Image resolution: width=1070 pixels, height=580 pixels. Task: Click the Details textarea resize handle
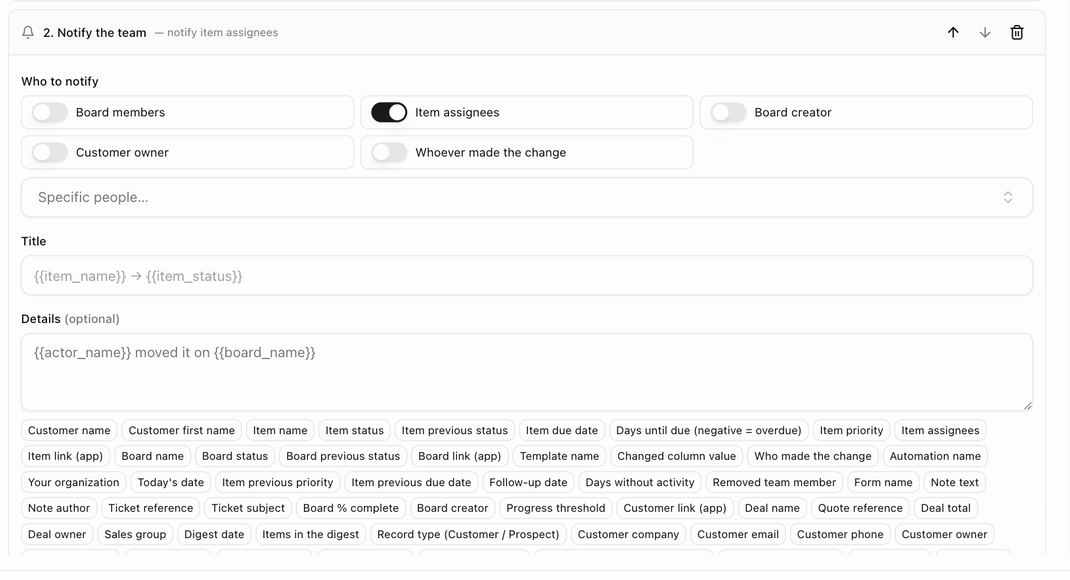pos(1027,405)
